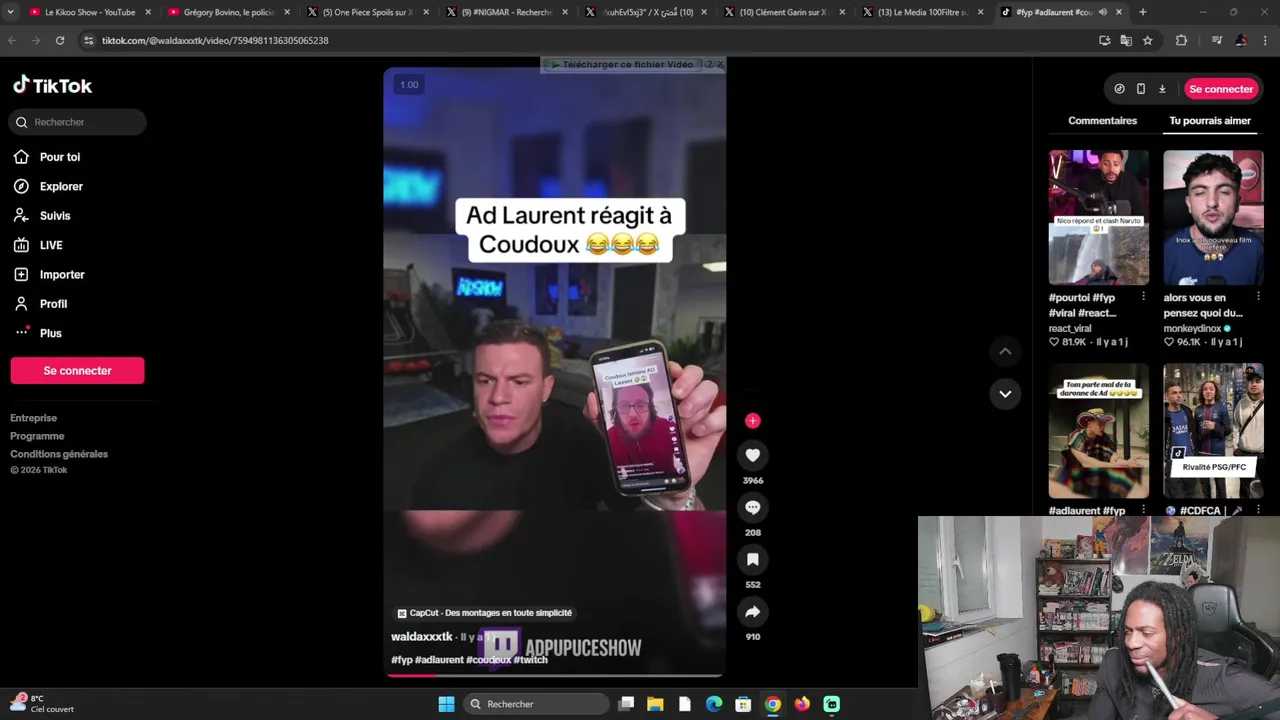Share the video with arrow icon

click(x=753, y=612)
